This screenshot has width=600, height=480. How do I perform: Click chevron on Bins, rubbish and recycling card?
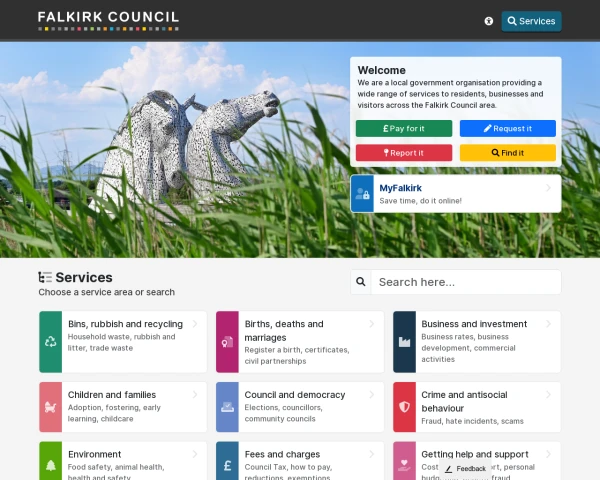pyautogui.click(x=195, y=324)
